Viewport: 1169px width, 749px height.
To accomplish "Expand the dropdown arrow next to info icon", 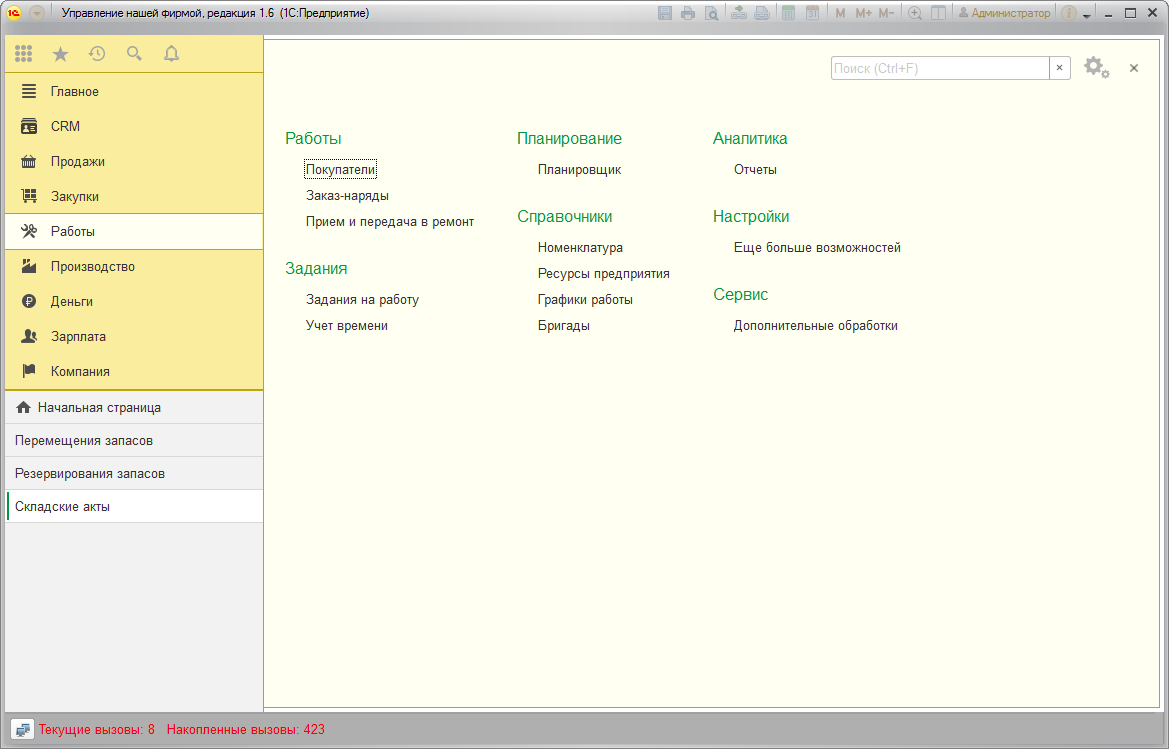I will click(1086, 15).
